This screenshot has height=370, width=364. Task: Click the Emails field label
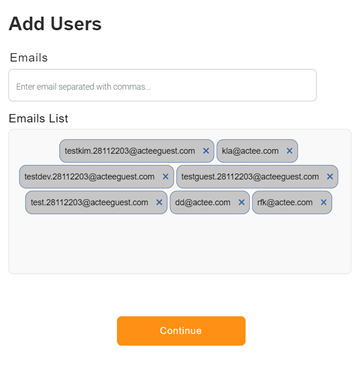point(29,58)
